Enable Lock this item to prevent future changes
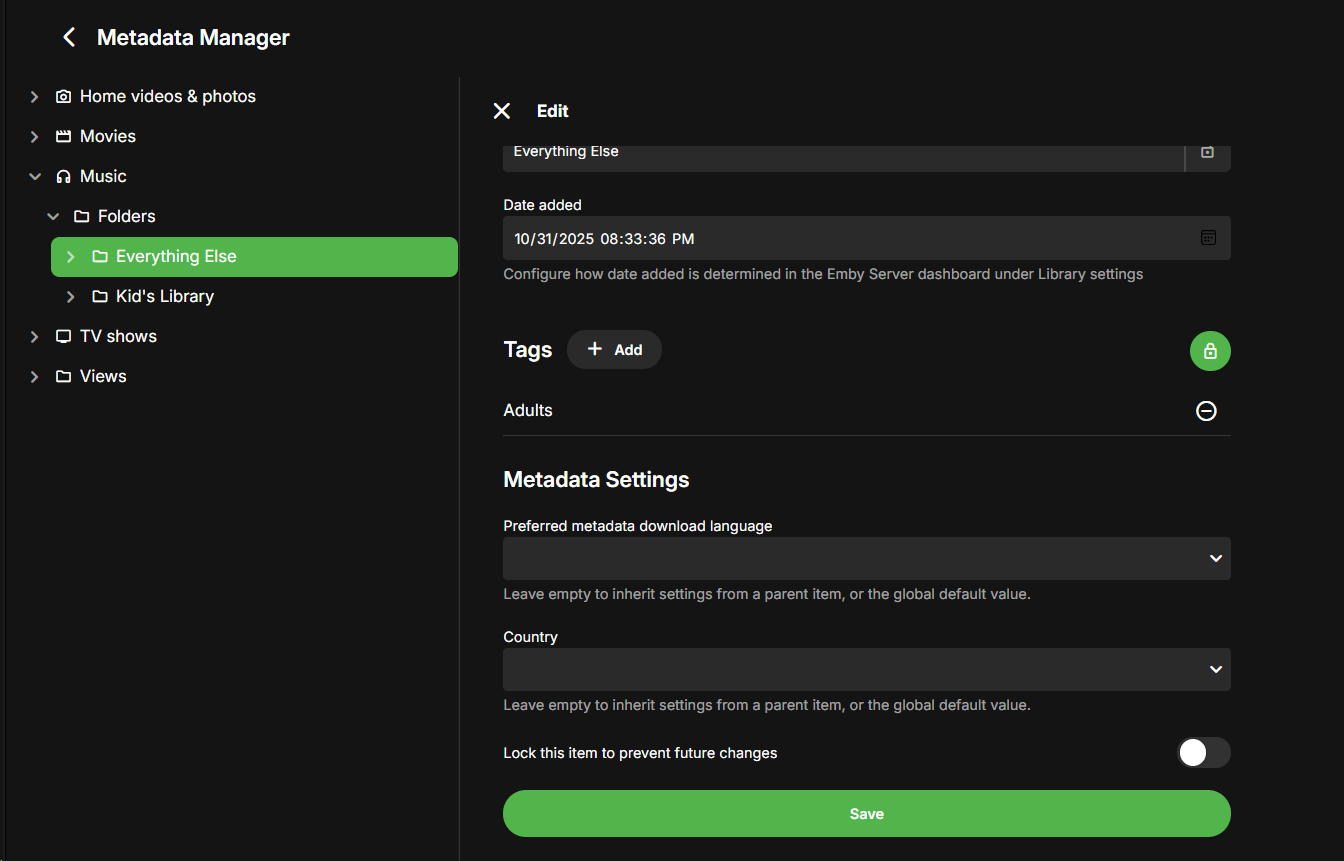 (x=1203, y=753)
